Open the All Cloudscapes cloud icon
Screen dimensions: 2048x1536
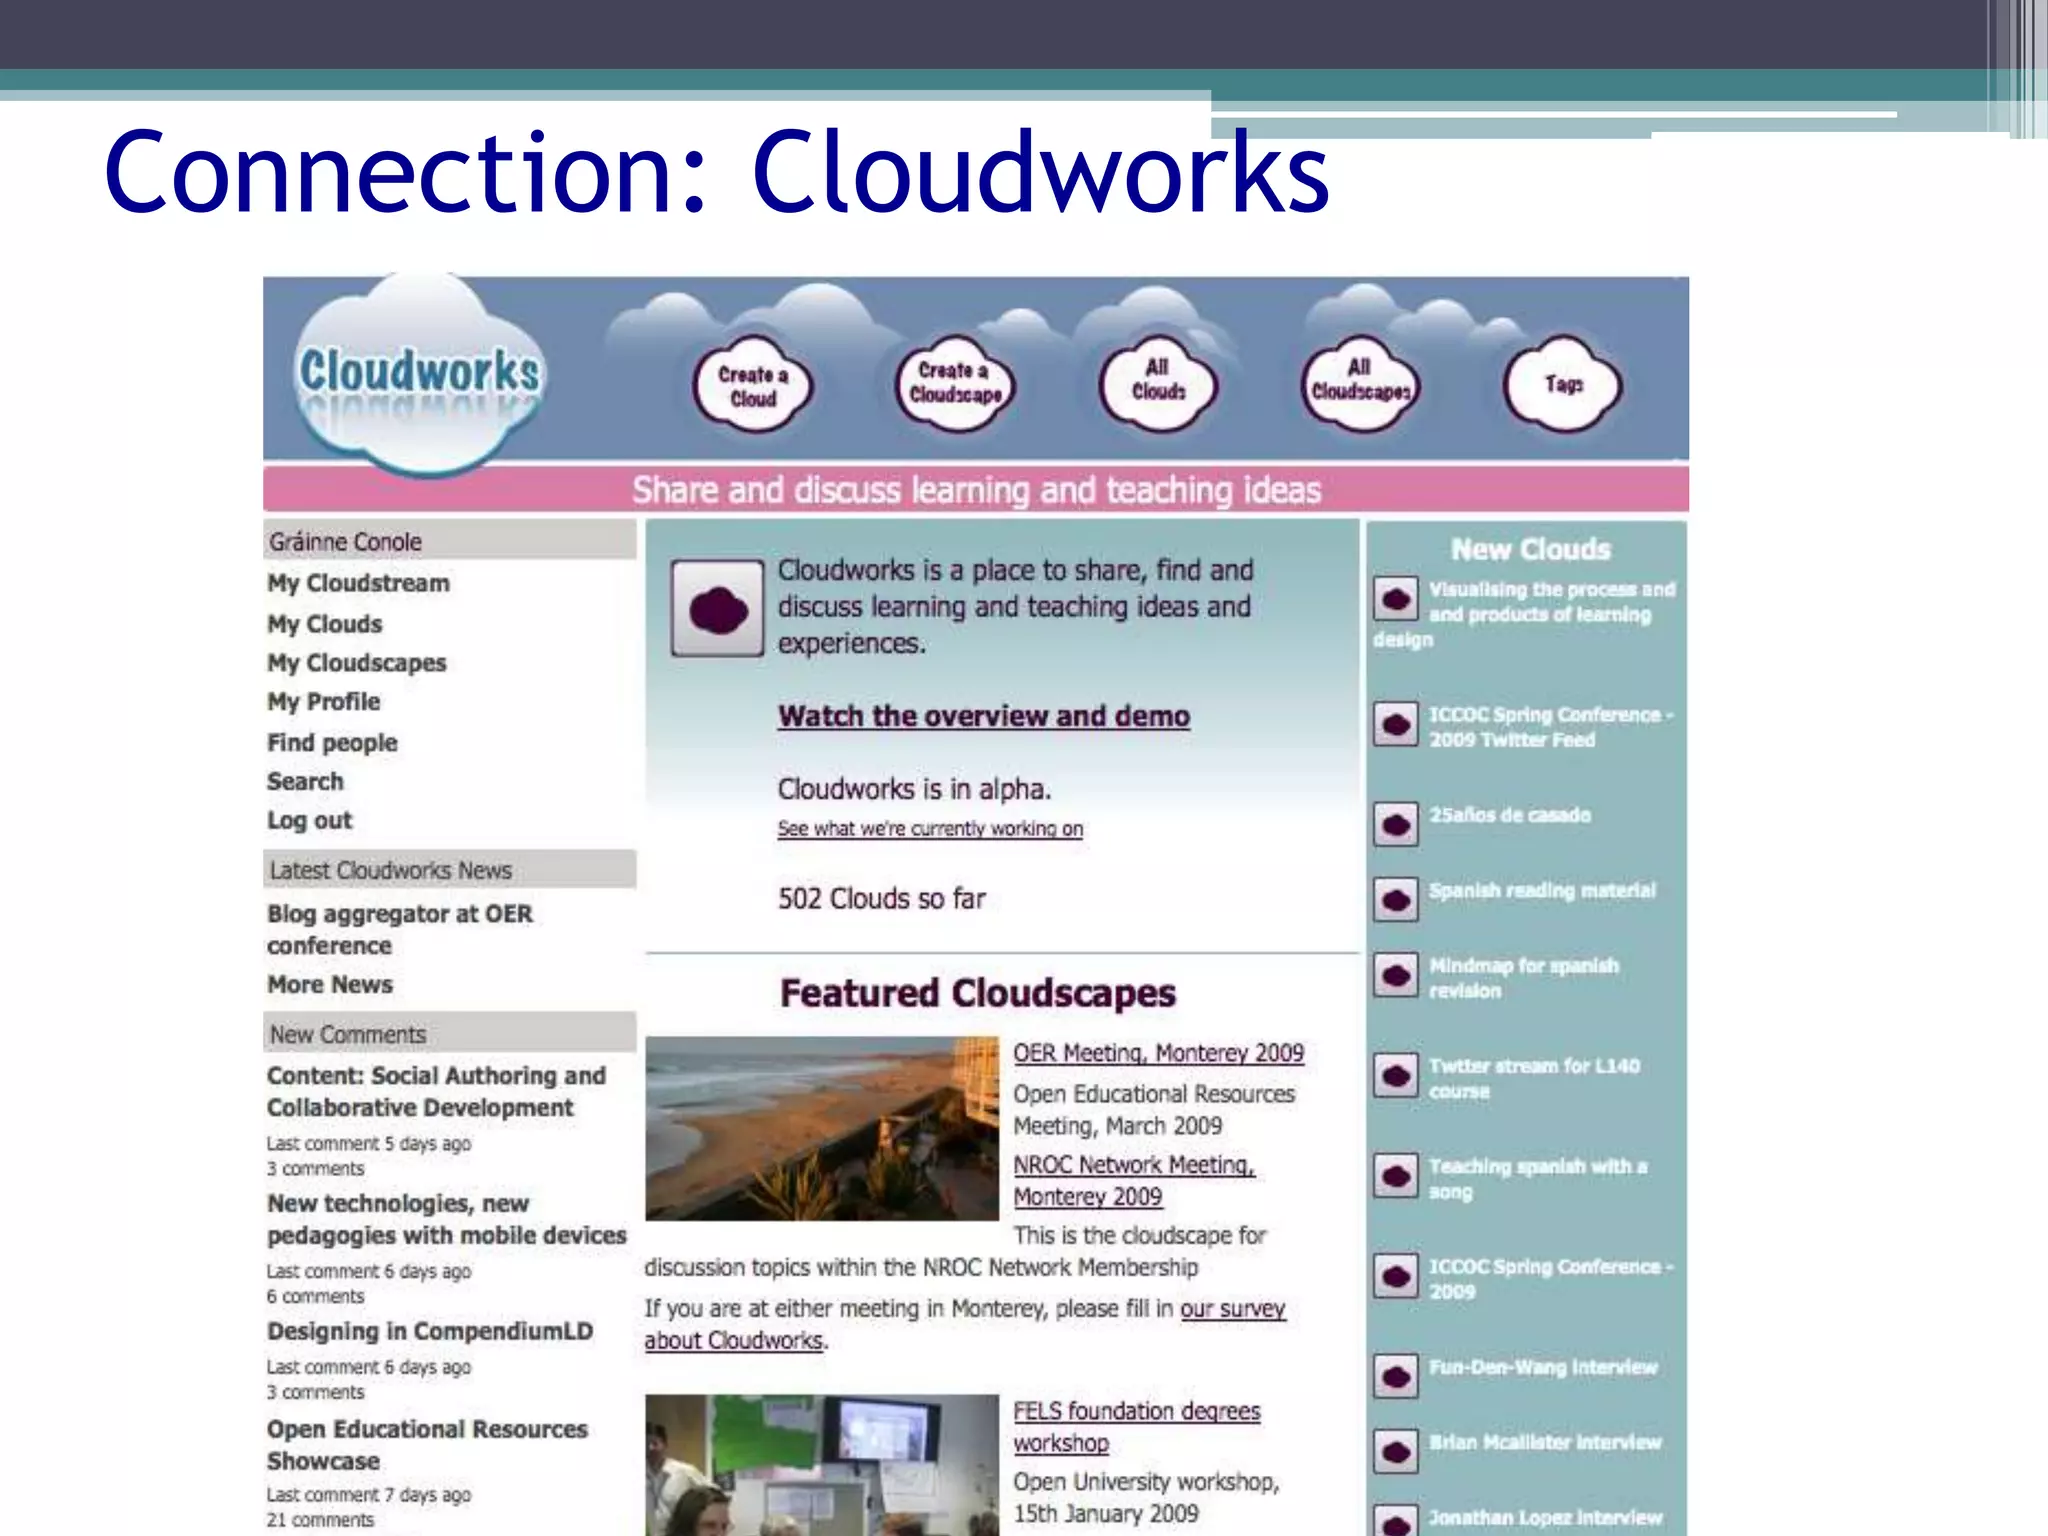tap(1360, 382)
